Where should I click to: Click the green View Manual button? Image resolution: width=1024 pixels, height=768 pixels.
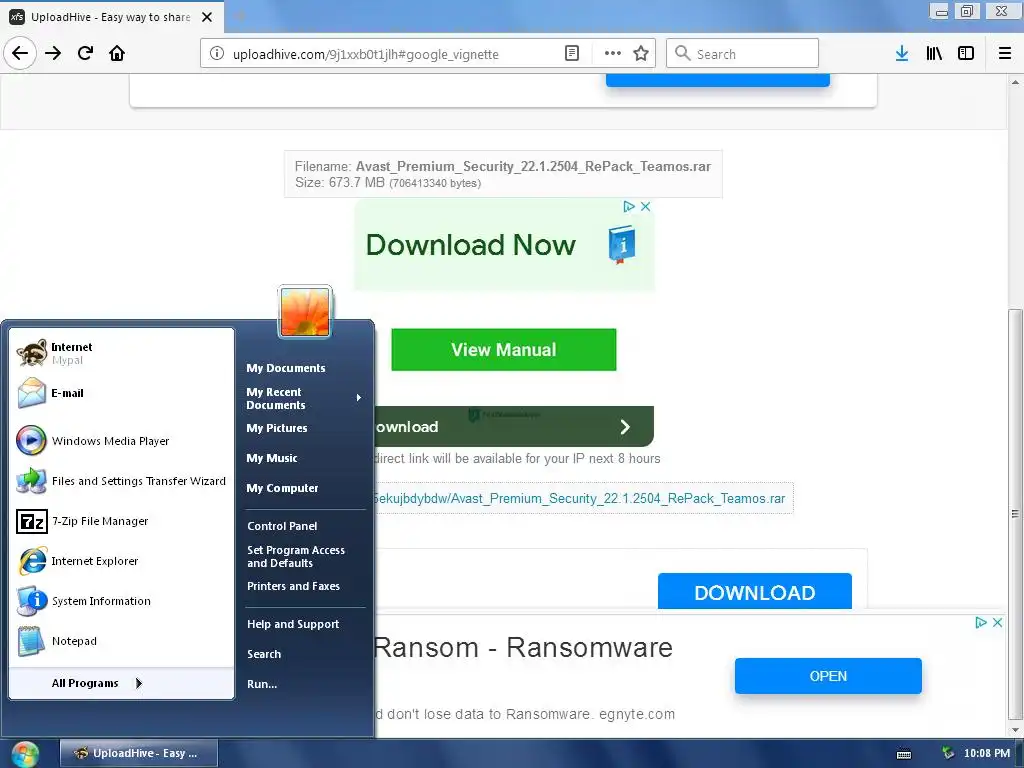(504, 350)
